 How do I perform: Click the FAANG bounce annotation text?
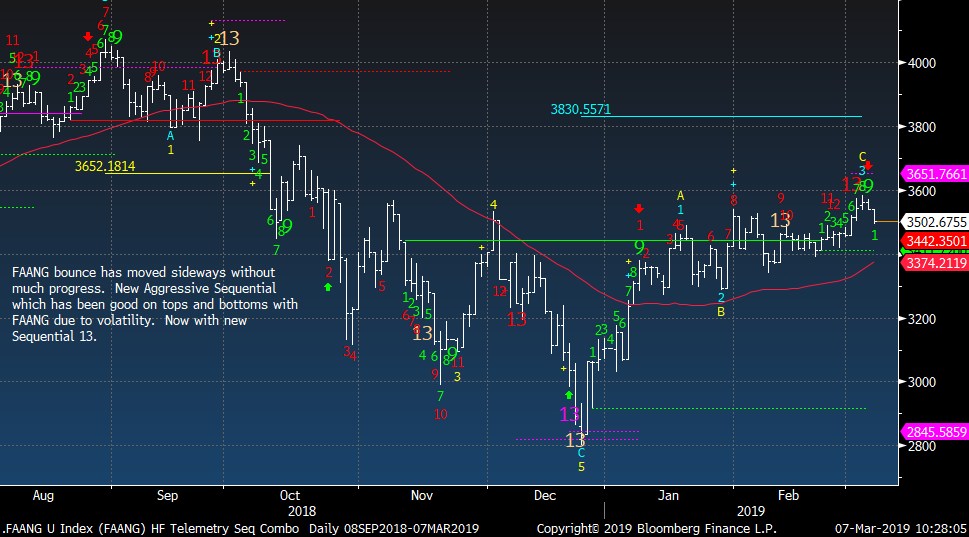point(154,304)
